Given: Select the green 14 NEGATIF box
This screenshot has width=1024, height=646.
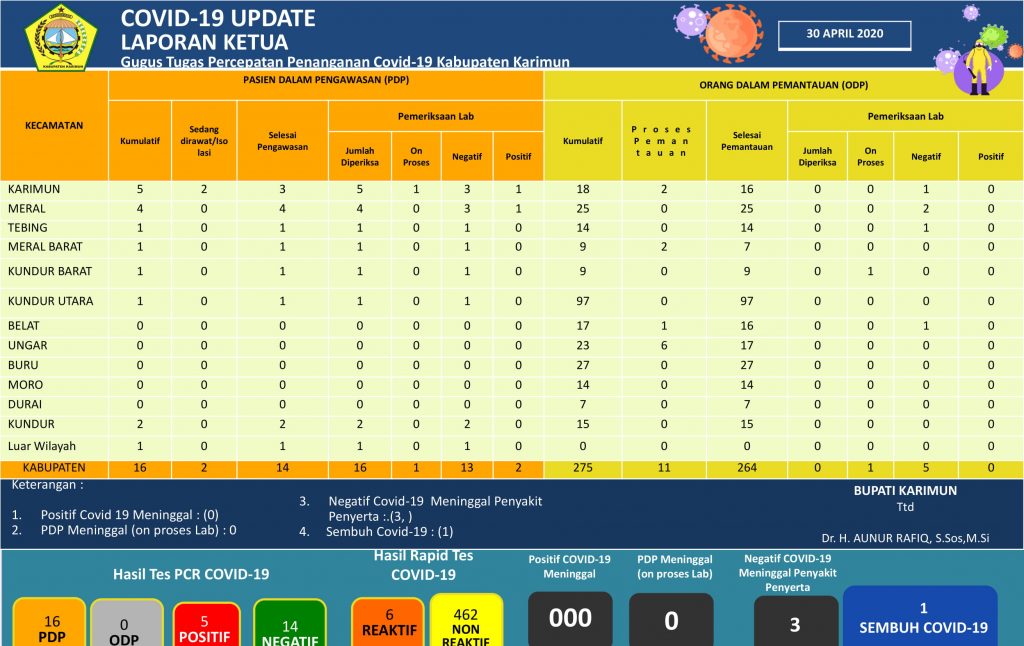Looking at the screenshot, I should click(289, 623).
